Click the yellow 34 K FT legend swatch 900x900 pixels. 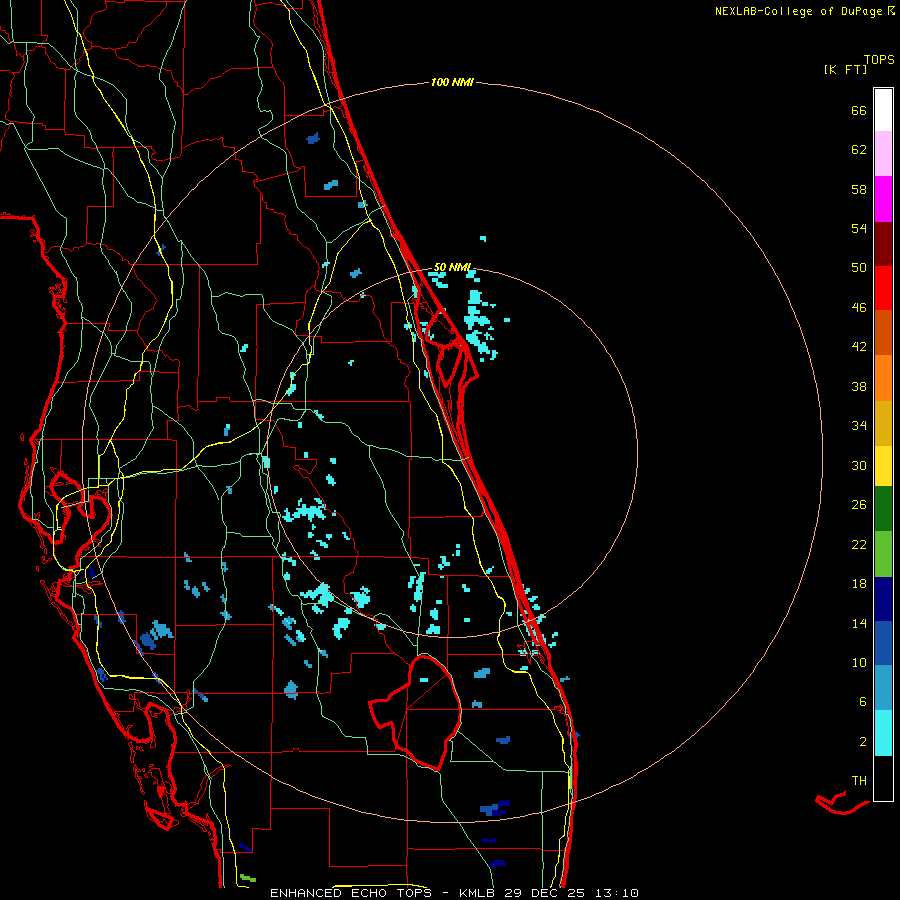[883, 466]
